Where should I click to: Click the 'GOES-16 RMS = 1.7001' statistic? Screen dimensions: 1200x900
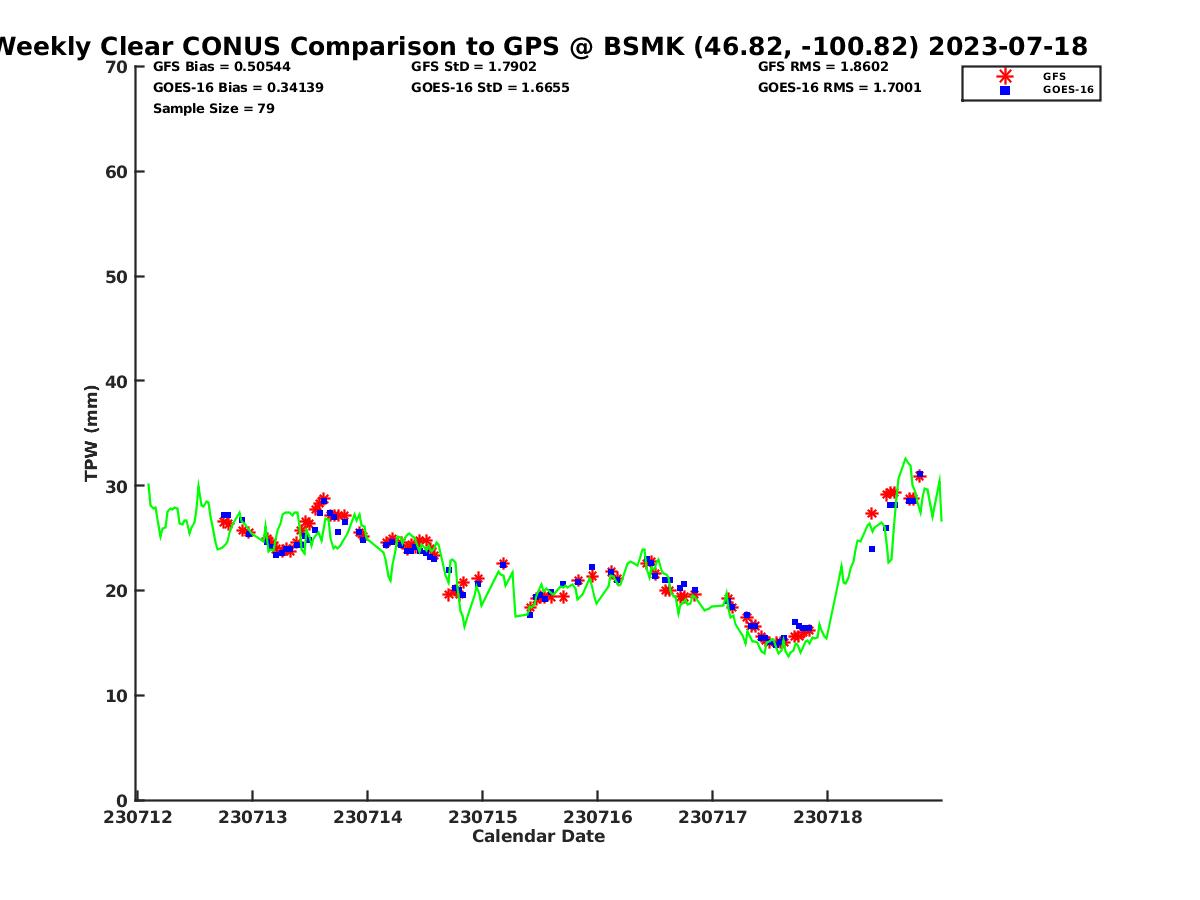point(840,88)
